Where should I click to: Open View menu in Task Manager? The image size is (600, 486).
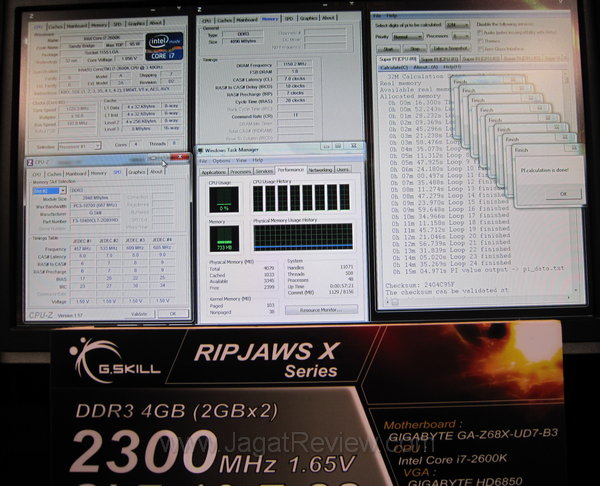point(241,160)
